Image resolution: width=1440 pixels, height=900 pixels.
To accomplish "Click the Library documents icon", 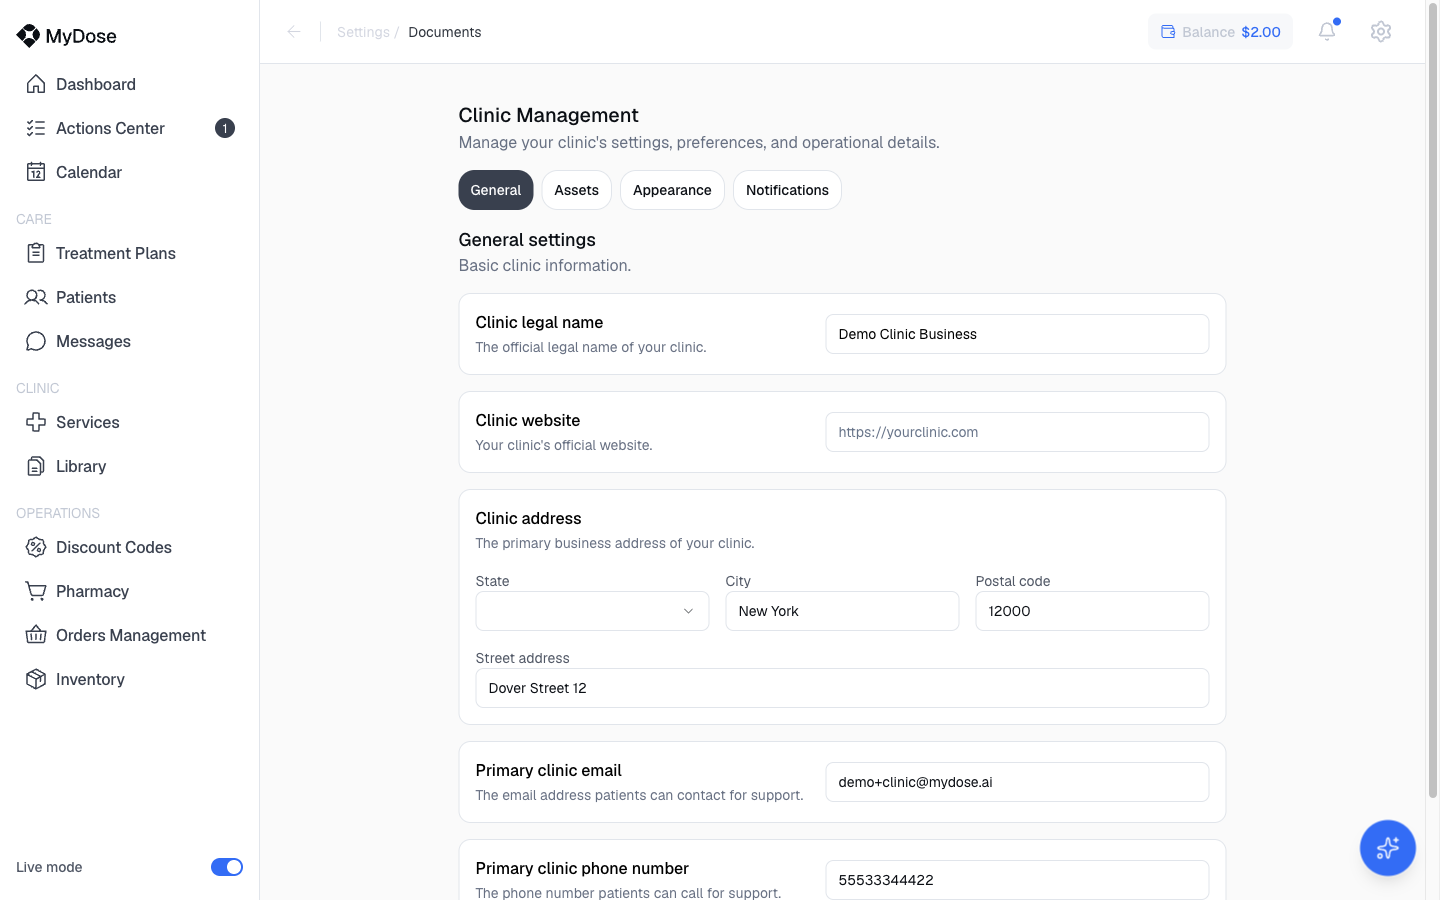I will pyautogui.click(x=36, y=466).
